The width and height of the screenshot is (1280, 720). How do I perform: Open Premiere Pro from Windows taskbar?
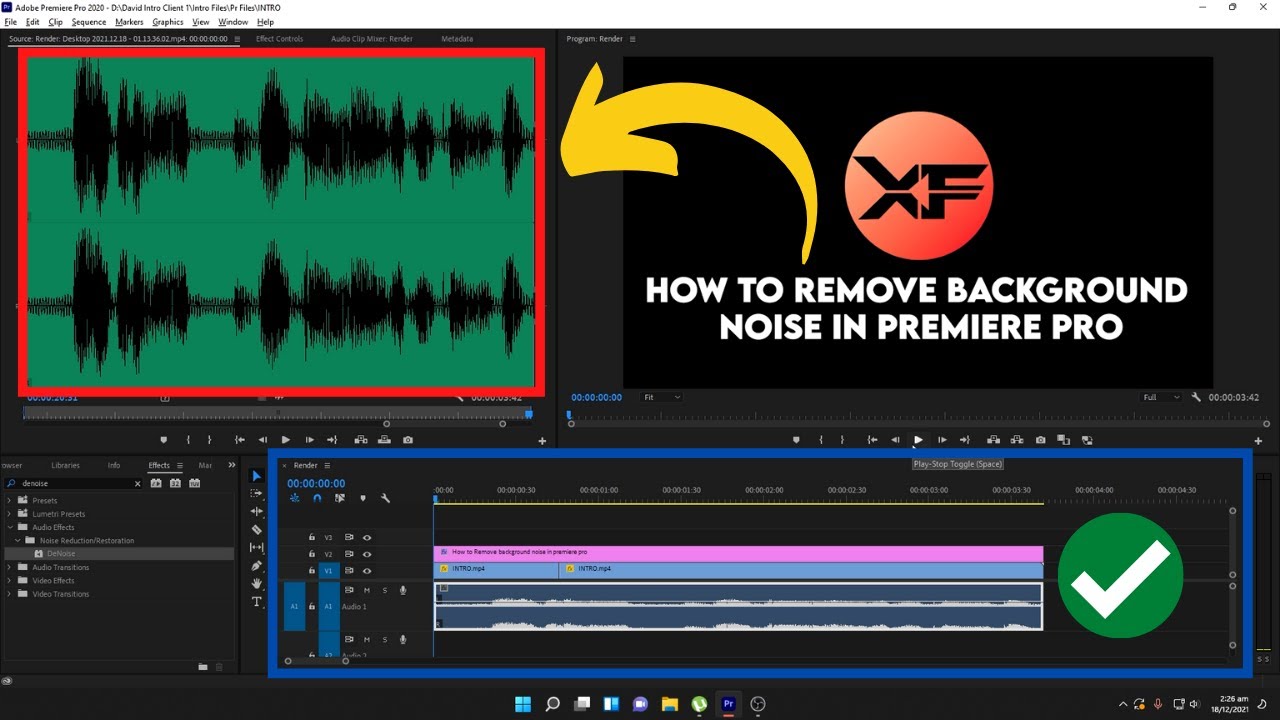click(728, 704)
